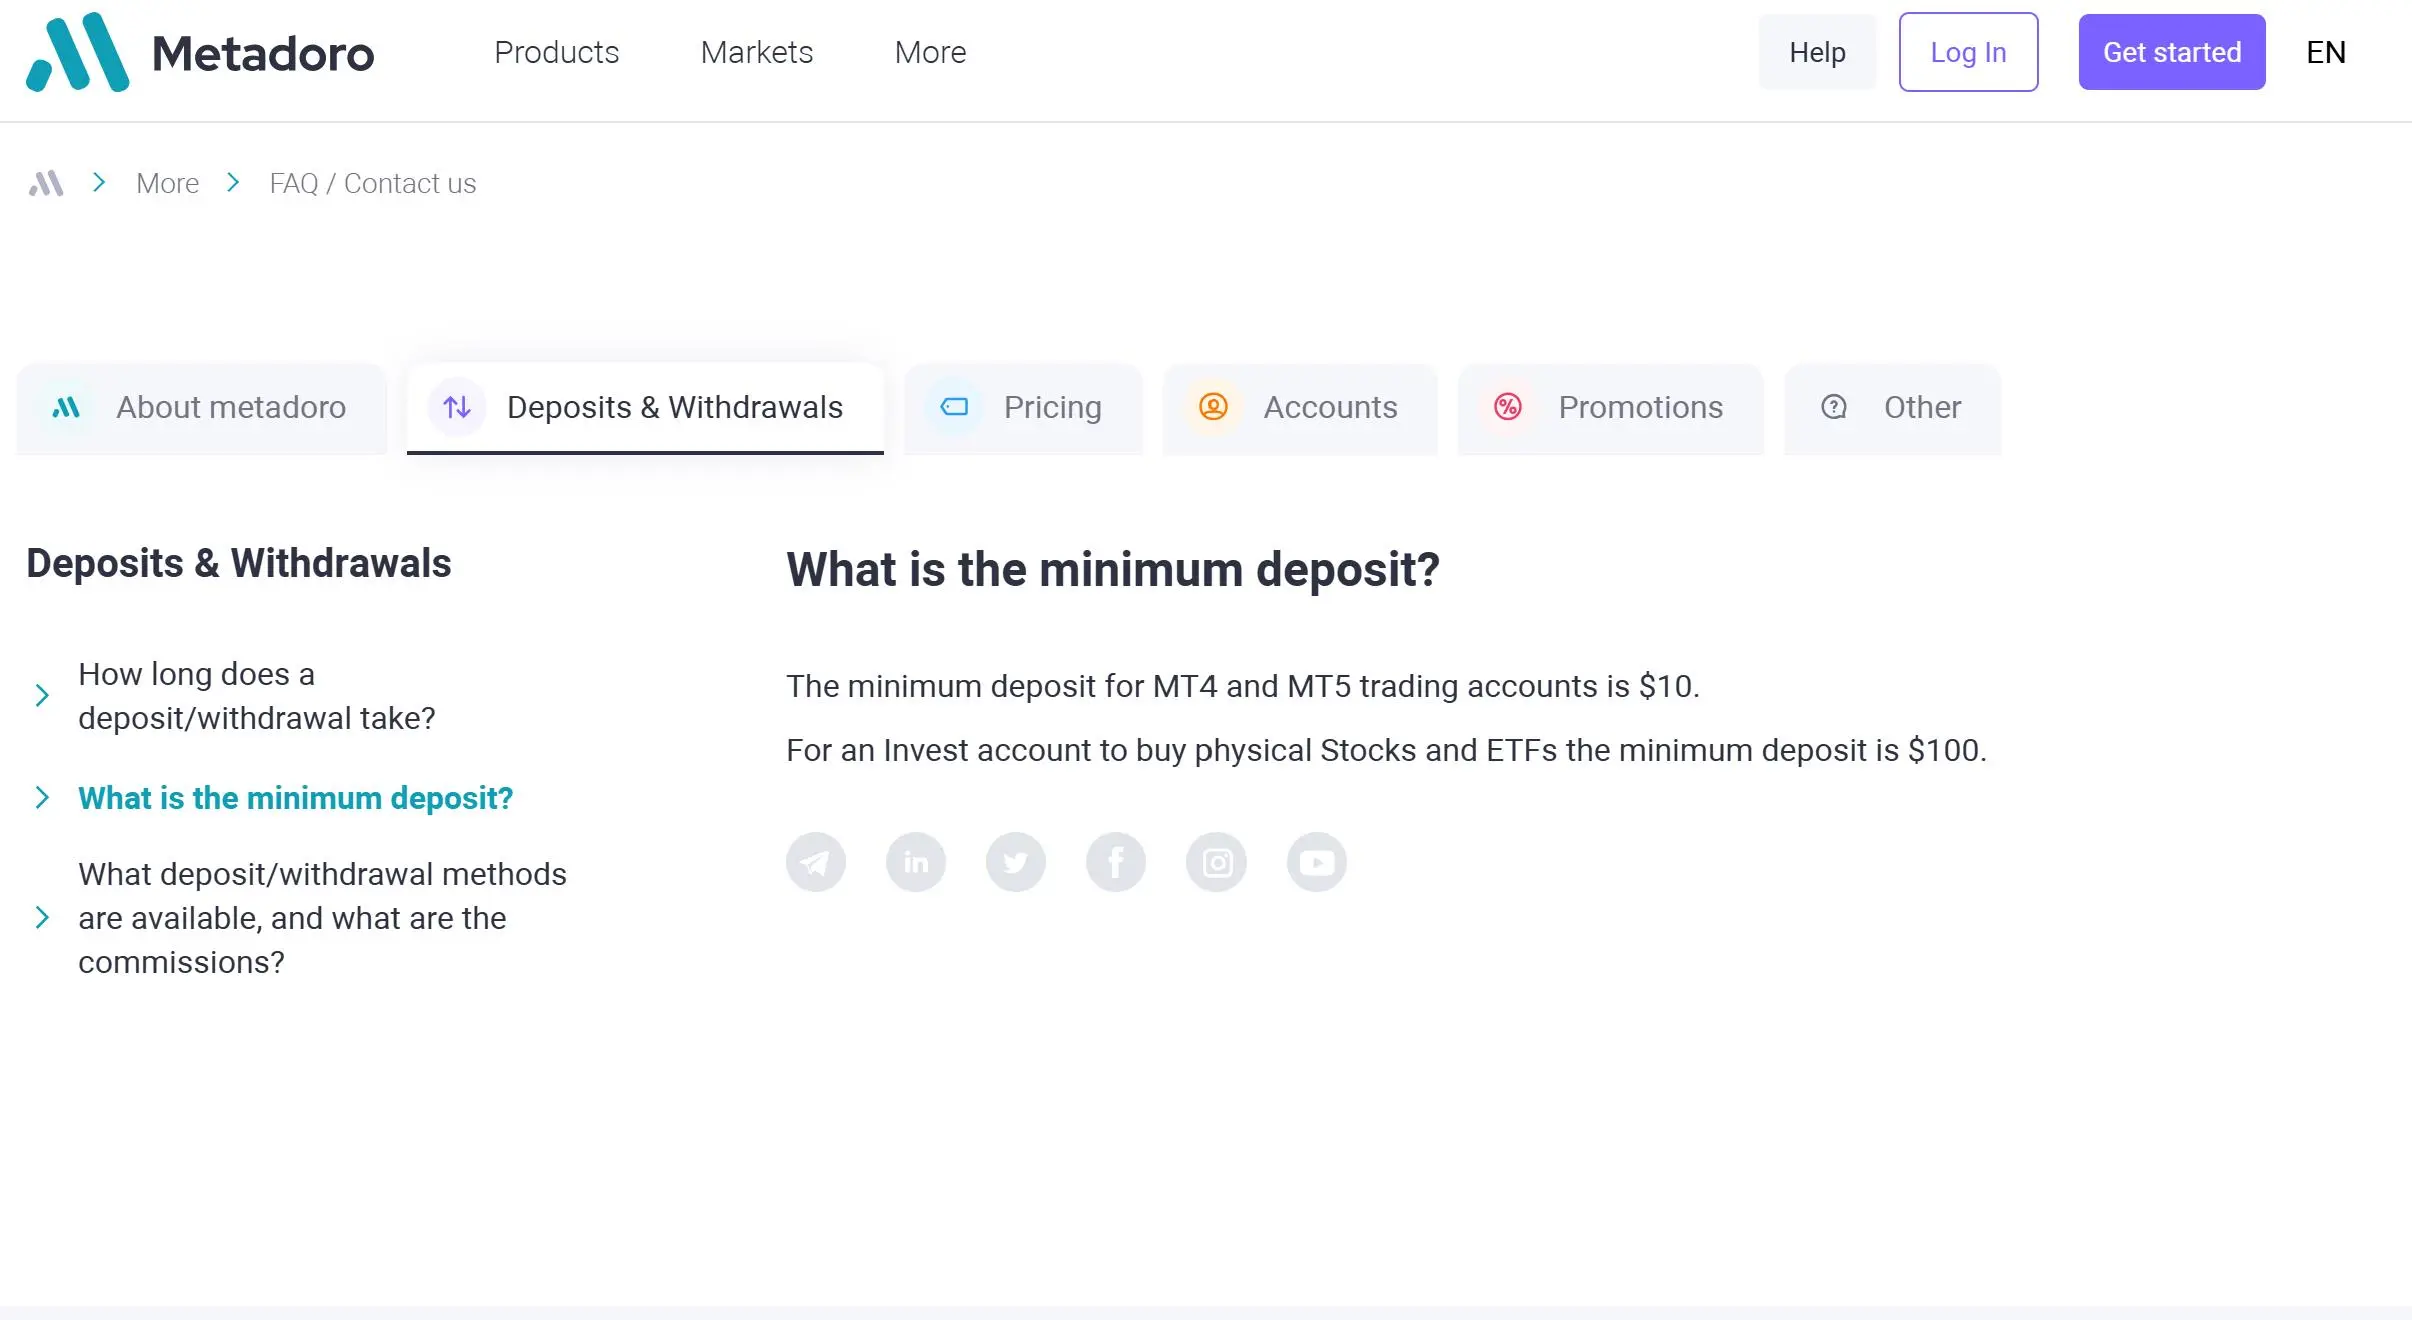The image size is (2412, 1320).
Task: Open the Accounts tab
Action: [1300, 408]
